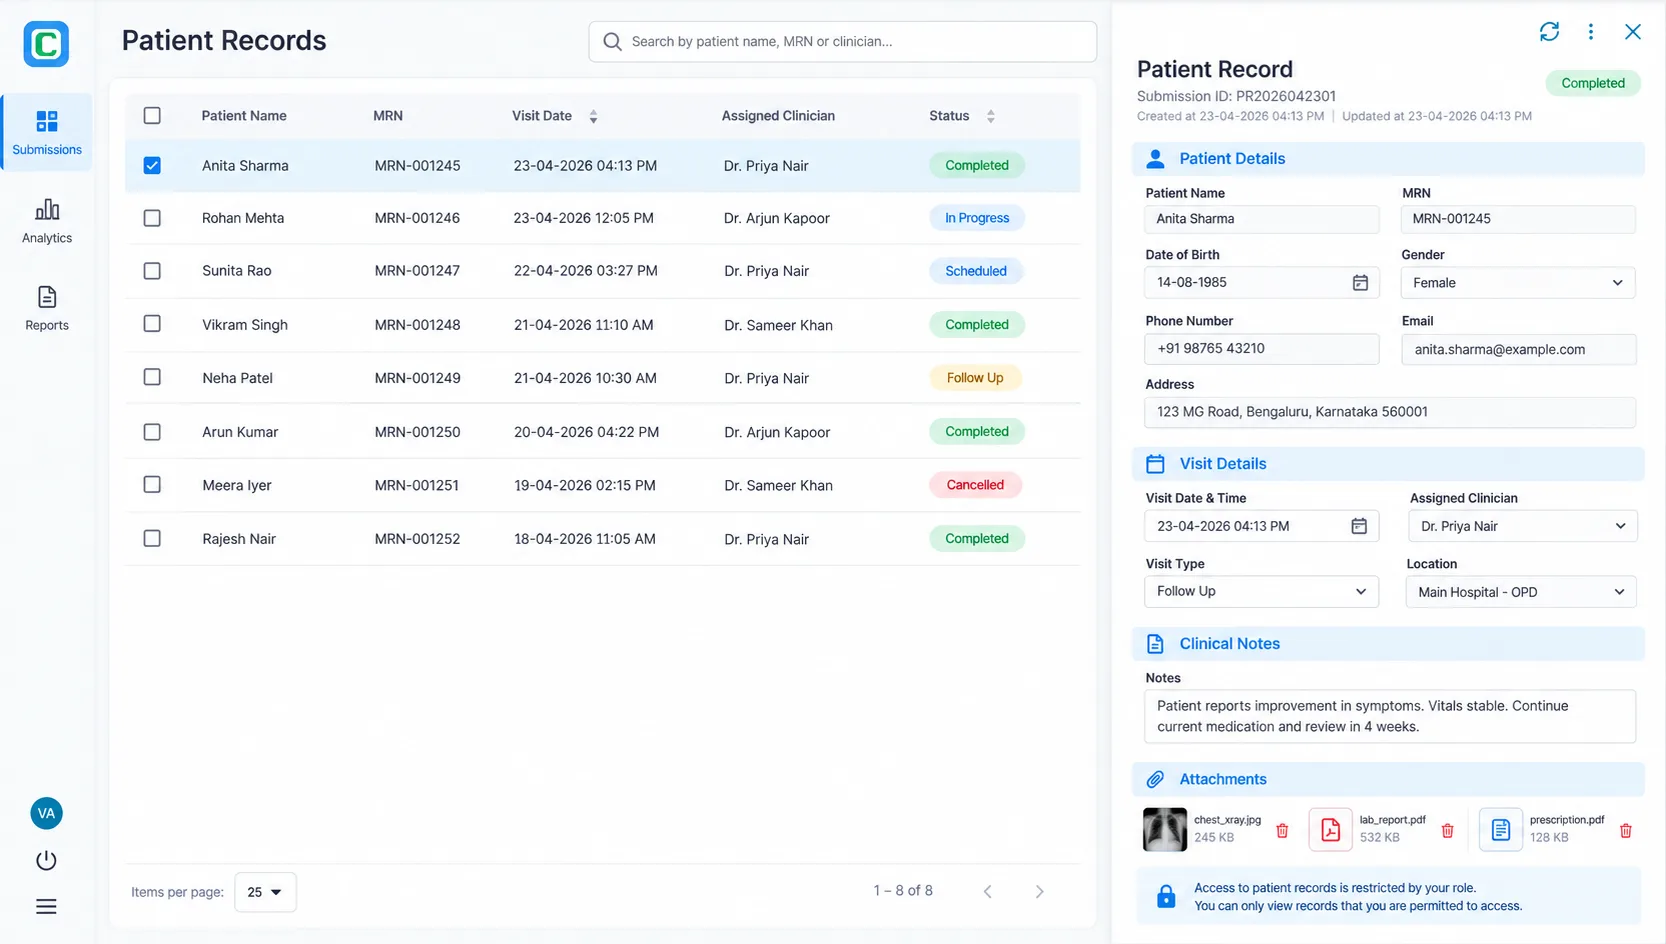Check the Meera Iyer row checkbox
Image resolution: width=1666 pixels, height=944 pixels.
(152, 485)
